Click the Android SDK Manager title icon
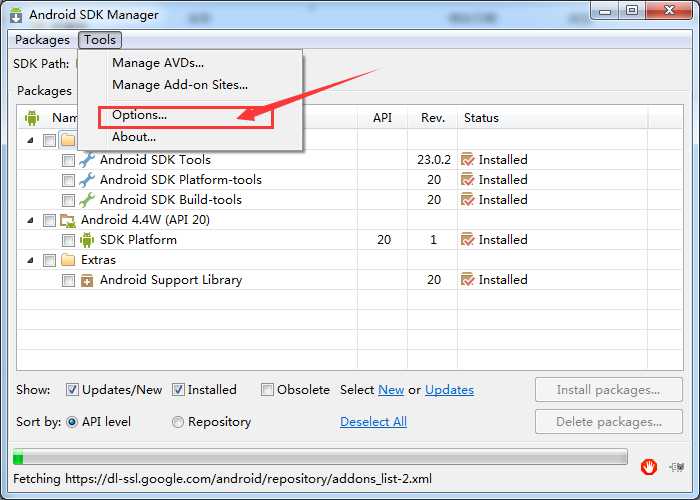This screenshot has width=700, height=500. (x=16, y=15)
